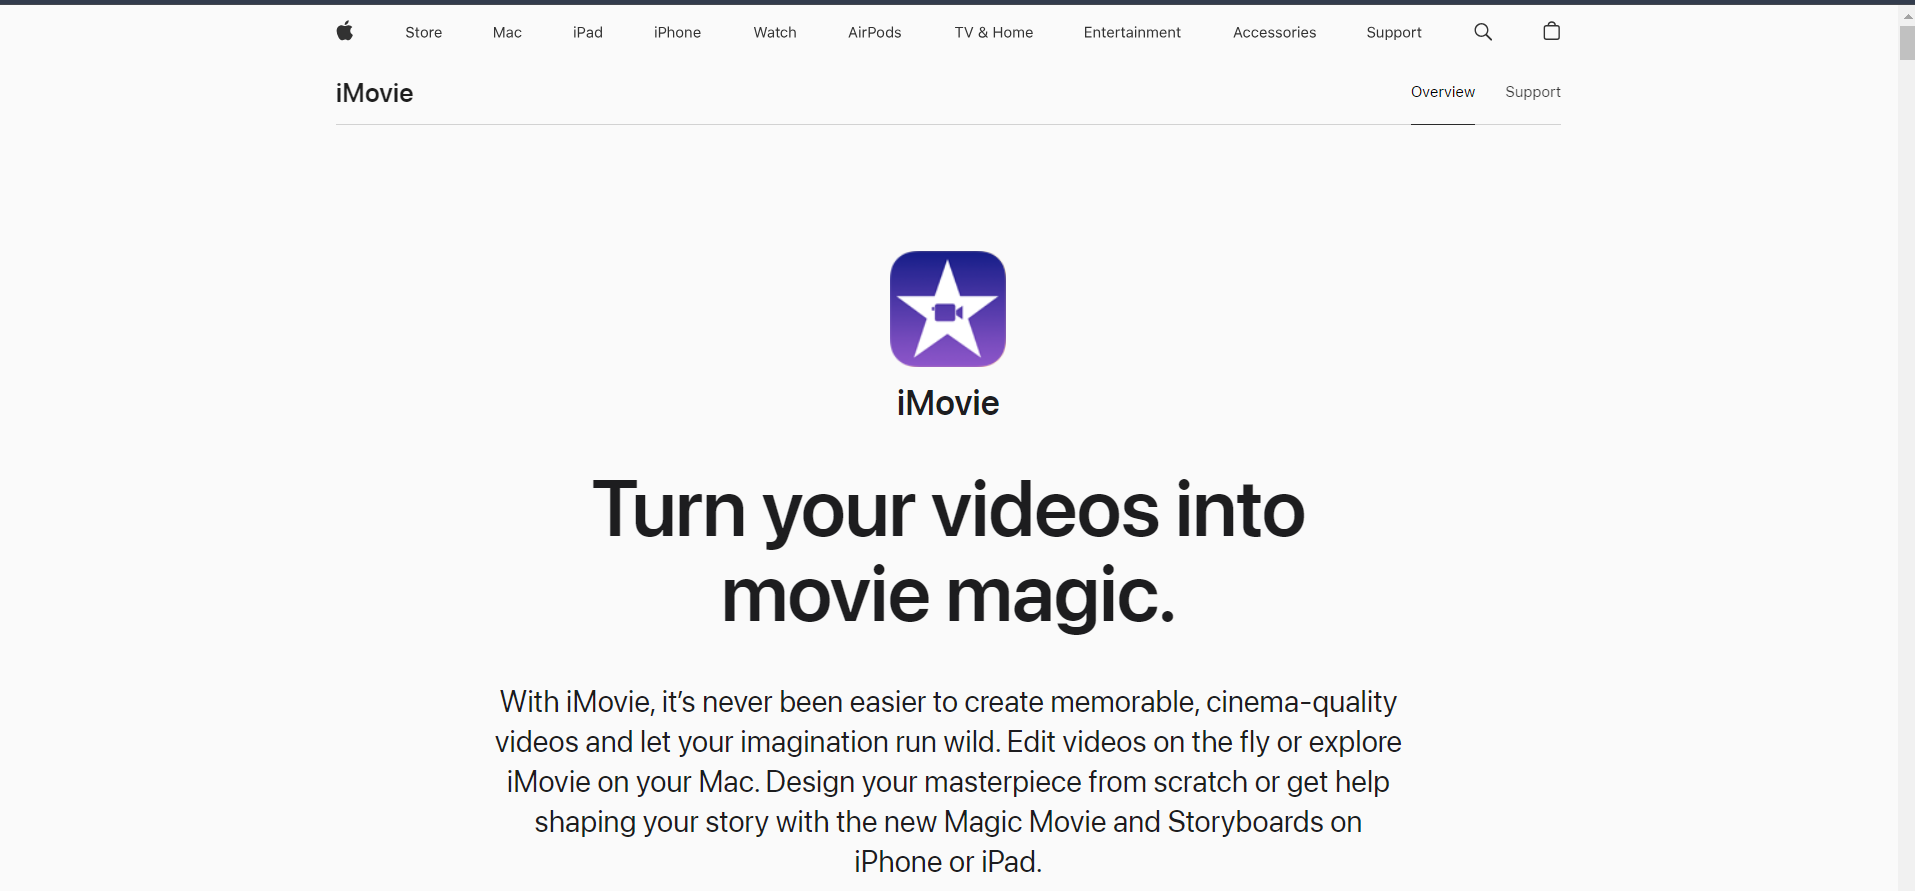Open the Store menu

pos(424,33)
